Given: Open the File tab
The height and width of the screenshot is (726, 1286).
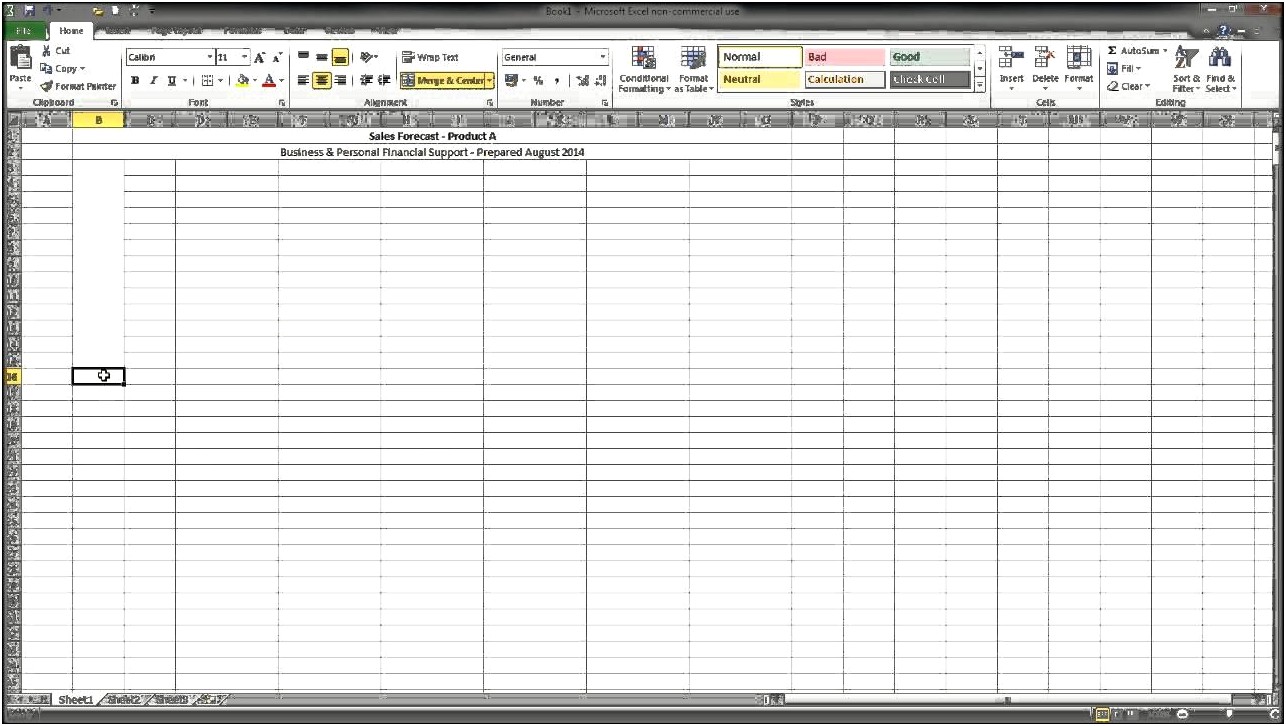Looking at the screenshot, I should [x=25, y=31].
